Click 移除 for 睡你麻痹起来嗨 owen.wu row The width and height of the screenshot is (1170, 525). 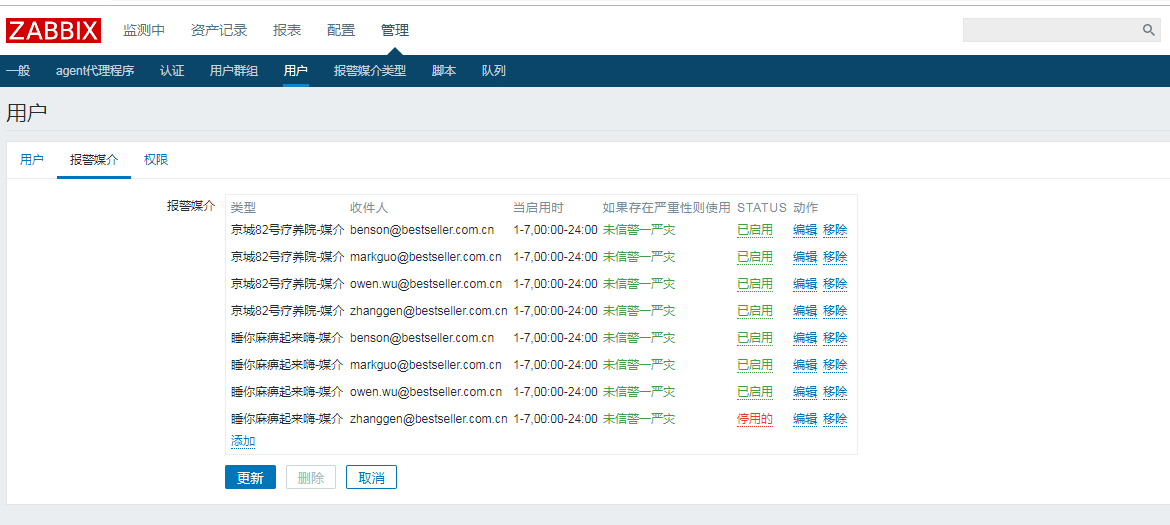pos(835,392)
